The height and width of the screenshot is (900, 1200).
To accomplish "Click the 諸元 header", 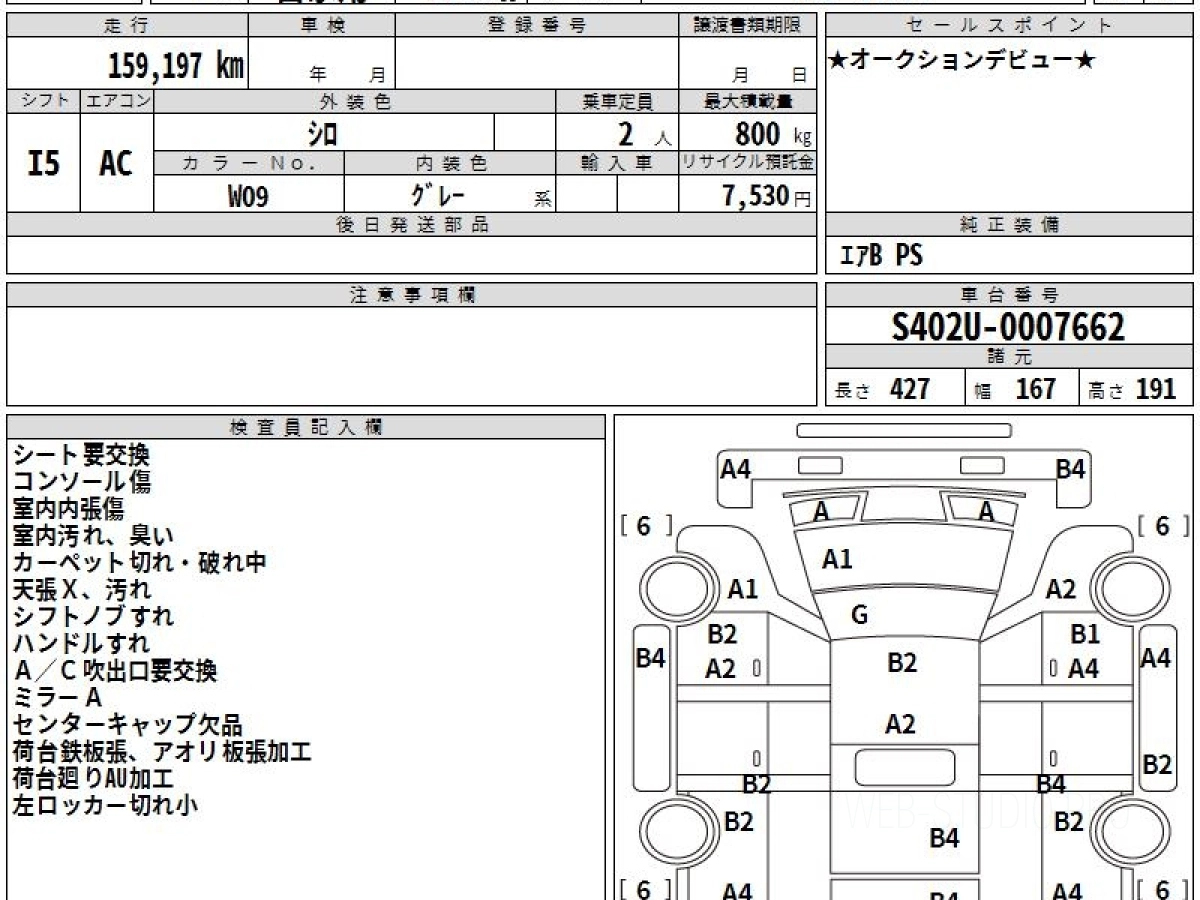I will (x=1009, y=357).
